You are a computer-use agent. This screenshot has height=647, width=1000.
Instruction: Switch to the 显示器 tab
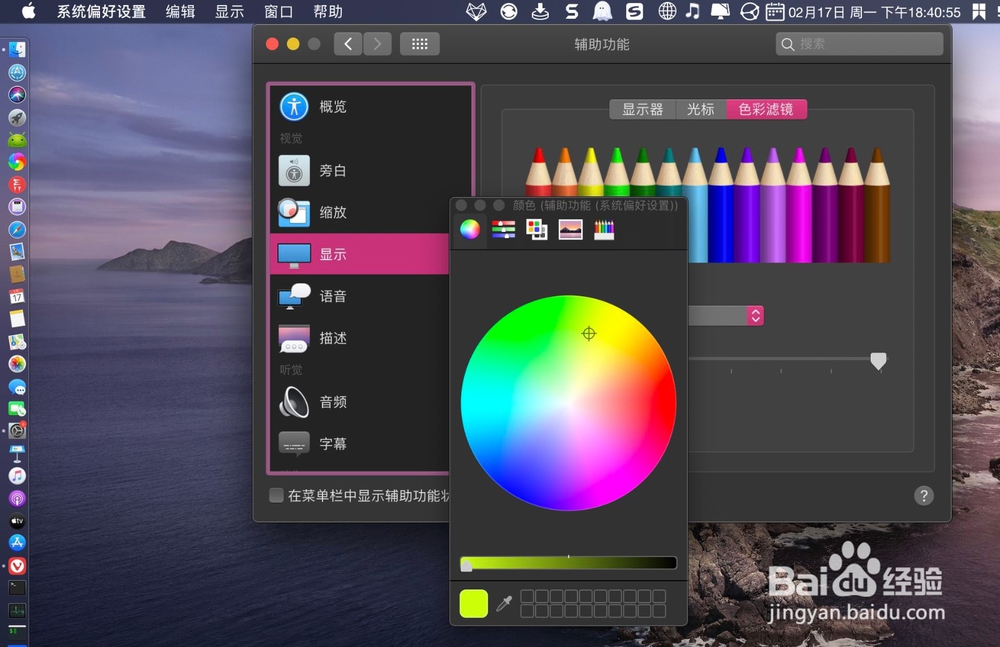[643, 109]
